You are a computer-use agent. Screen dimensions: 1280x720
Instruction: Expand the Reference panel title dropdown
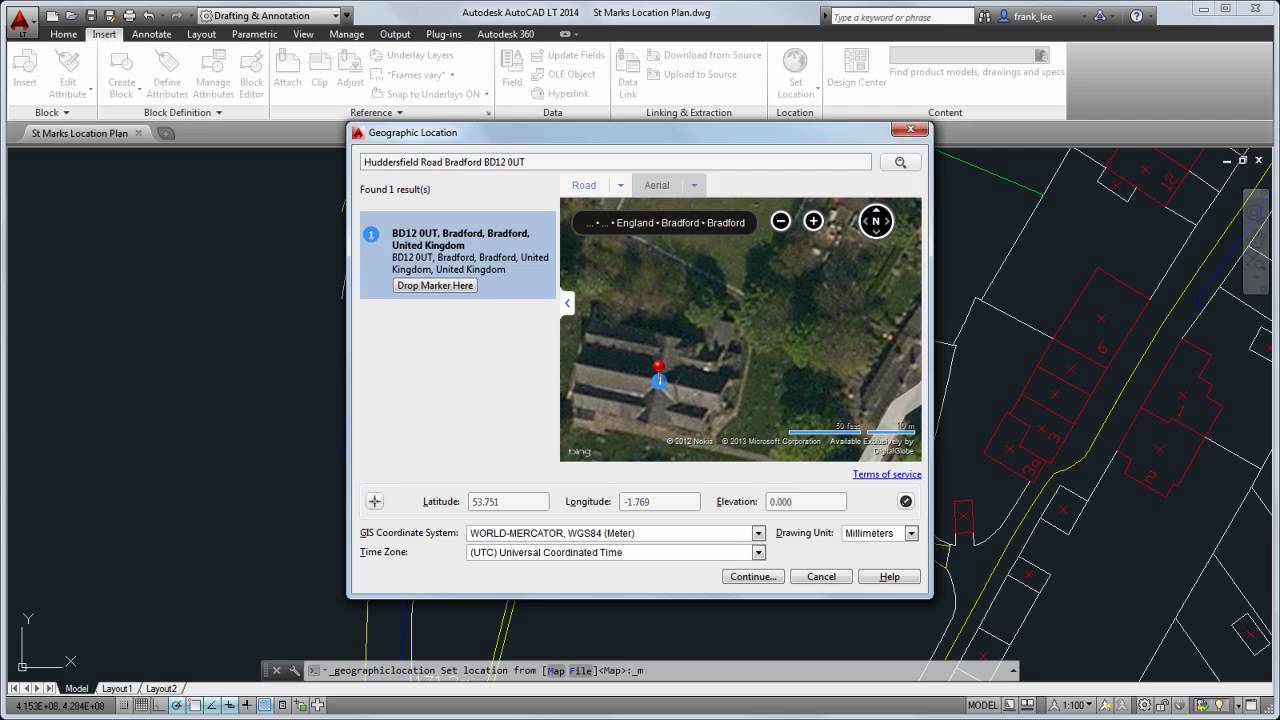pos(377,113)
